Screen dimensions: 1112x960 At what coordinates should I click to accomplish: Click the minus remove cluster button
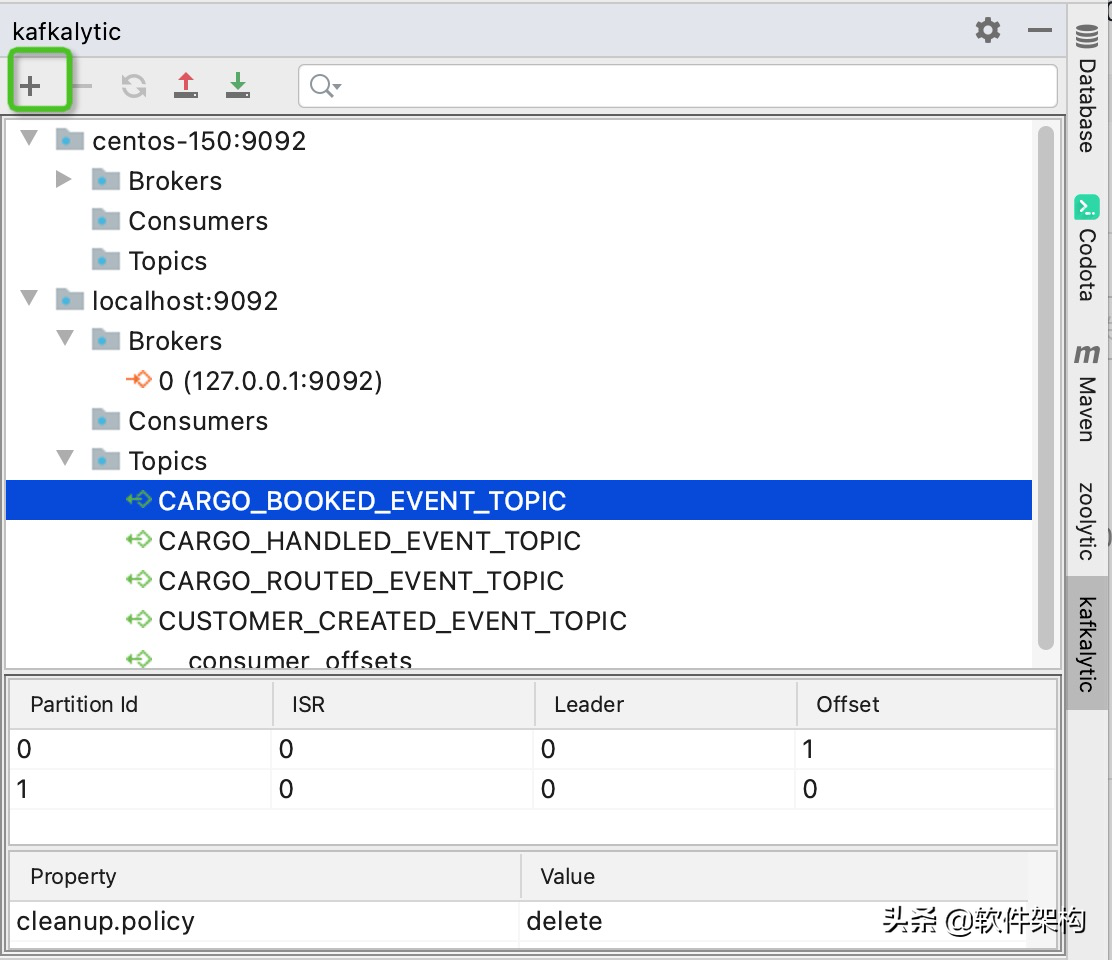tap(82, 86)
